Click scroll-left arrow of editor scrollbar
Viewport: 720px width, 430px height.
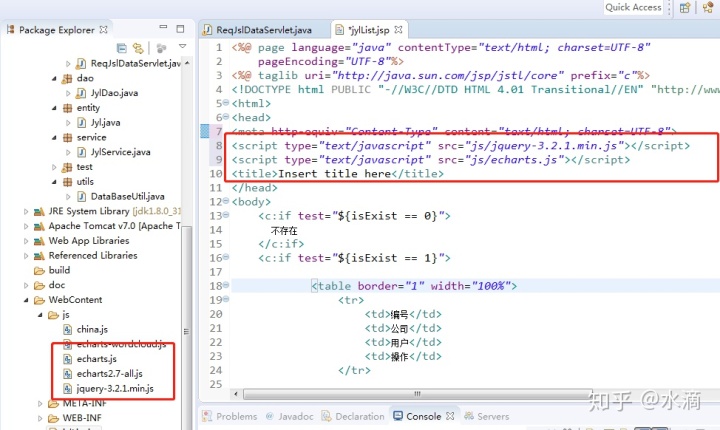[236, 394]
